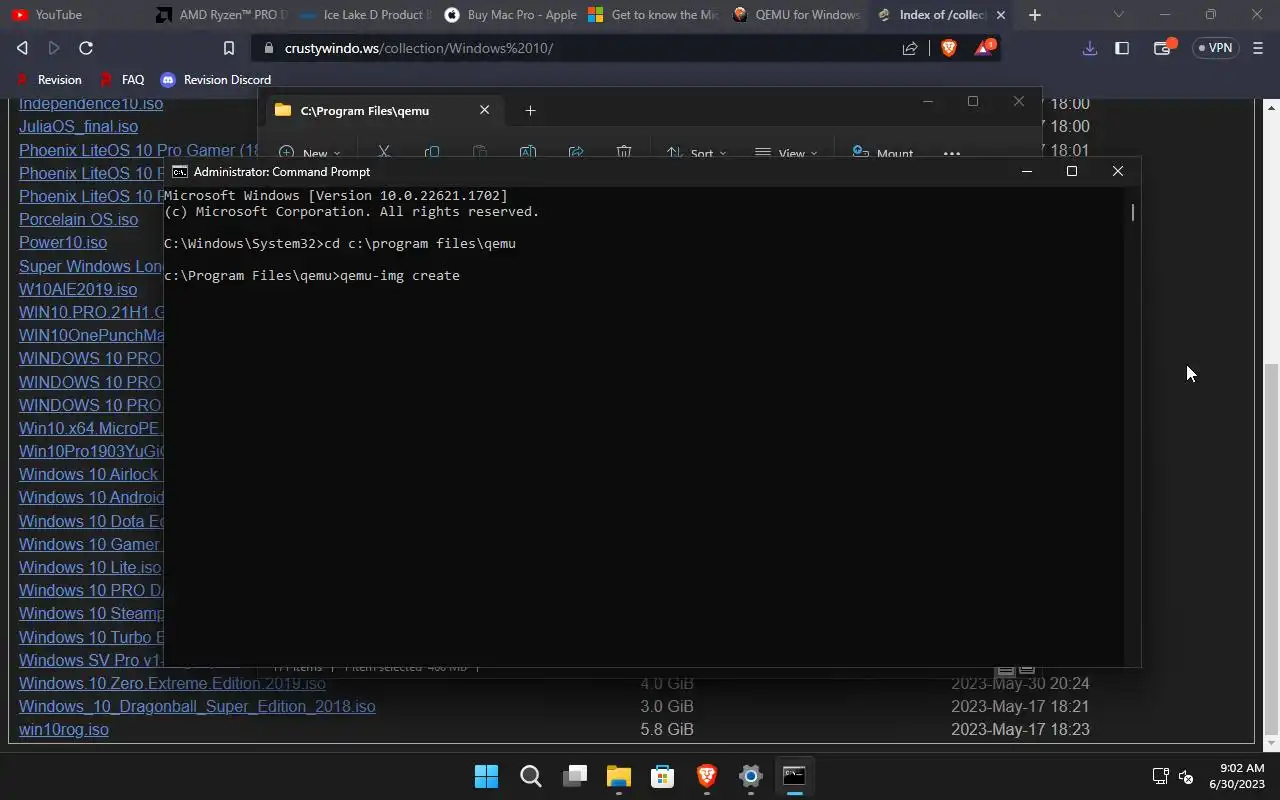The width and height of the screenshot is (1280, 800).
Task: Open Brave browser from taskbar
Action: point(707,776)
